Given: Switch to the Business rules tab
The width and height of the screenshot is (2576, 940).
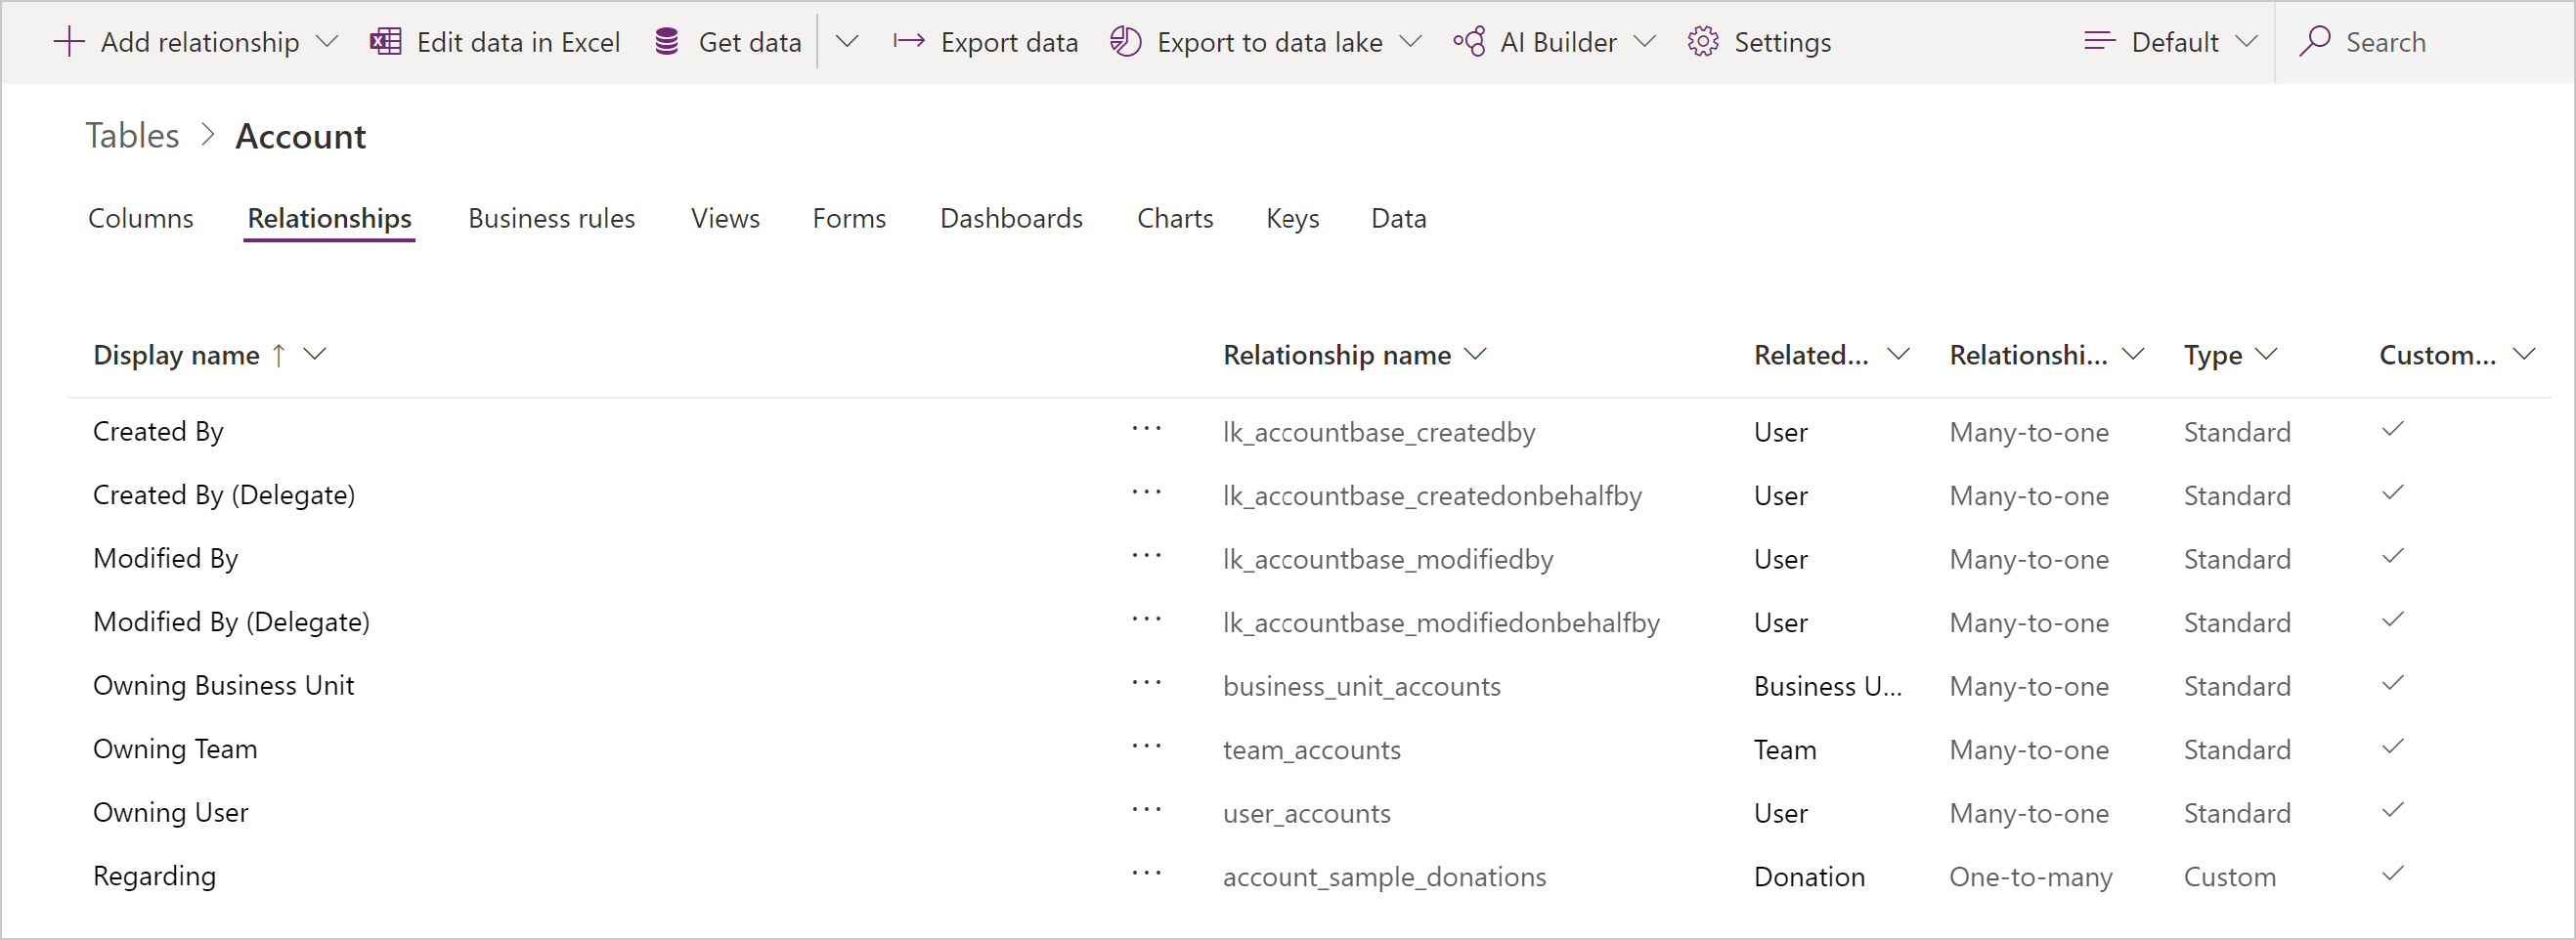Looking at the screenshot, I should pyautogui.click(x=551, y=218).
